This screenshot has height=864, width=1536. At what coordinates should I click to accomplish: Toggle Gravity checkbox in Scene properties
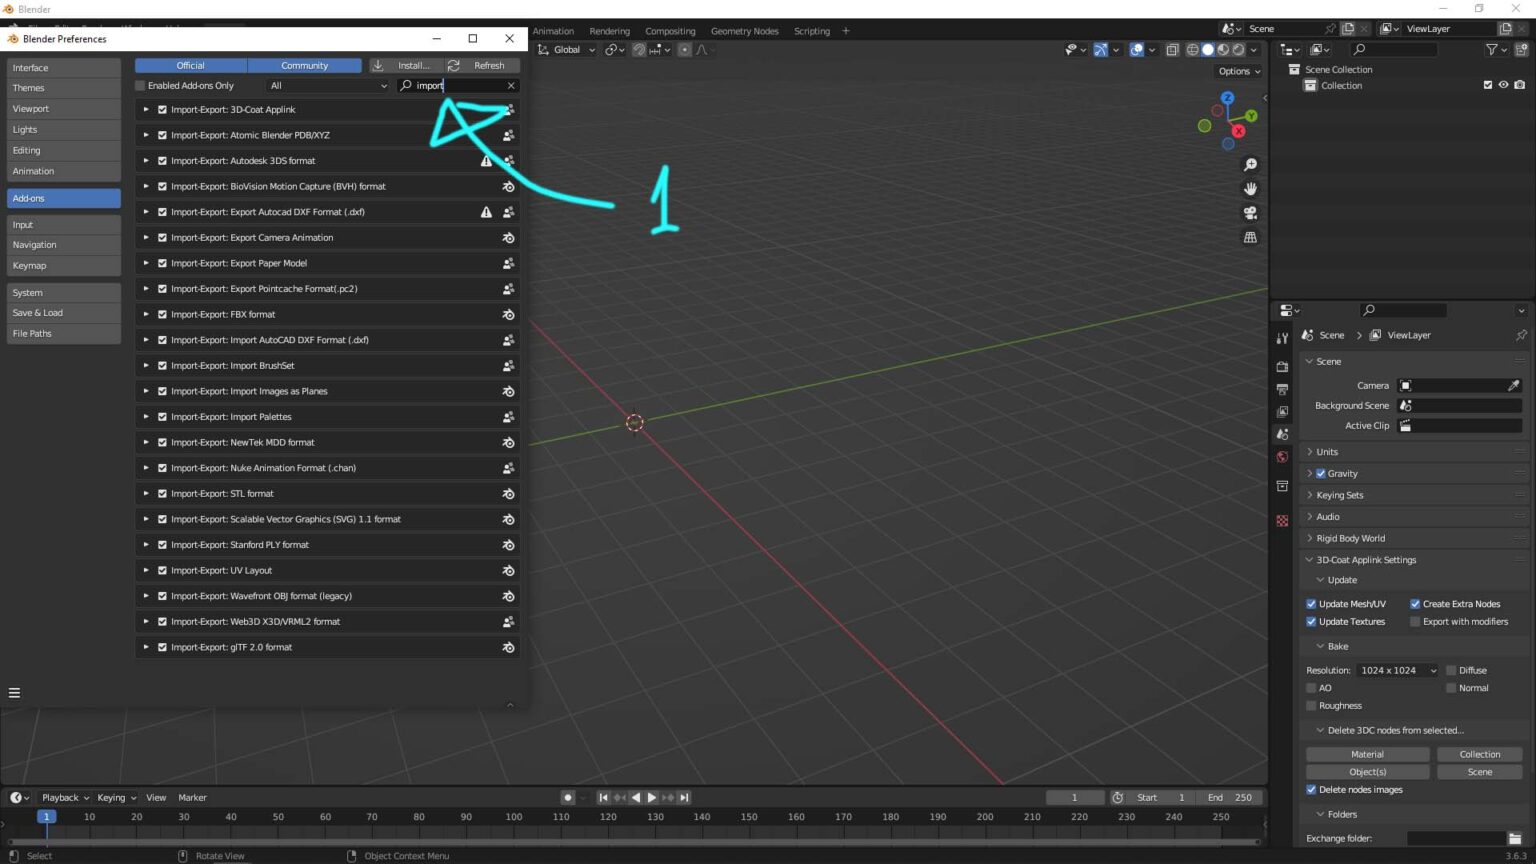(1321, 473)
